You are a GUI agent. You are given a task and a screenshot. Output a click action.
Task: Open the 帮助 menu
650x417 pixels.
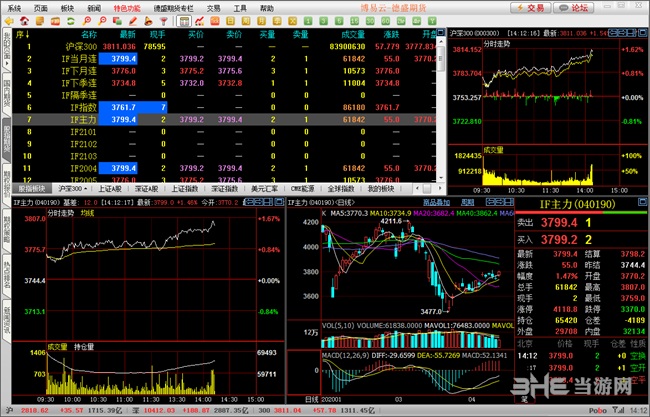[267, 8]
